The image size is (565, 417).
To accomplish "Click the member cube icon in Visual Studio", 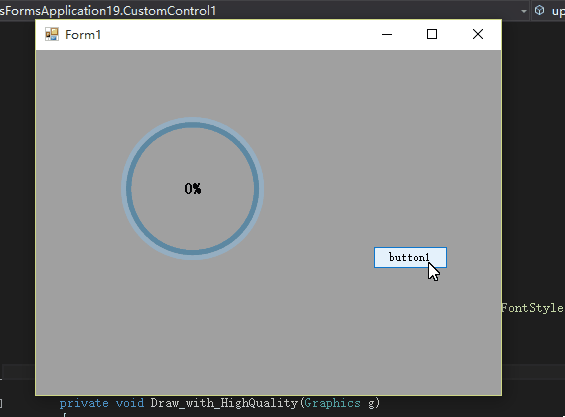I will pos(539,10).
